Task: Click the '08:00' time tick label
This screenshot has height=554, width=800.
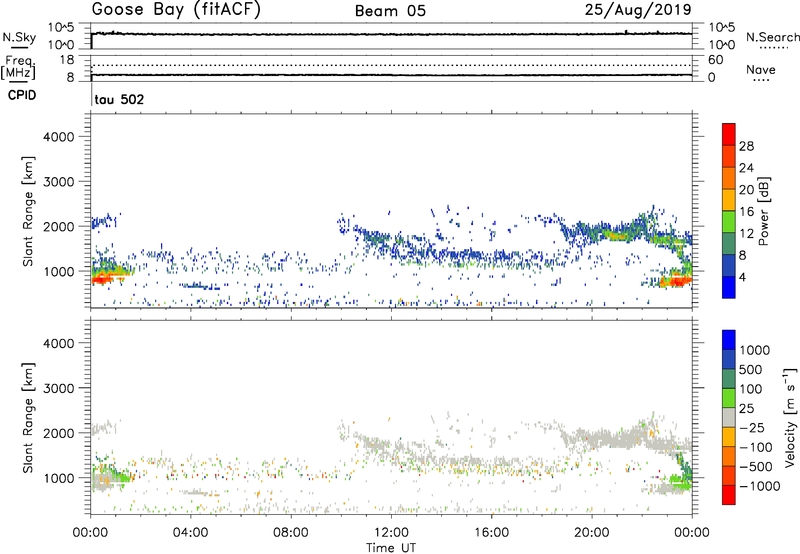Action: coord(291,533)
